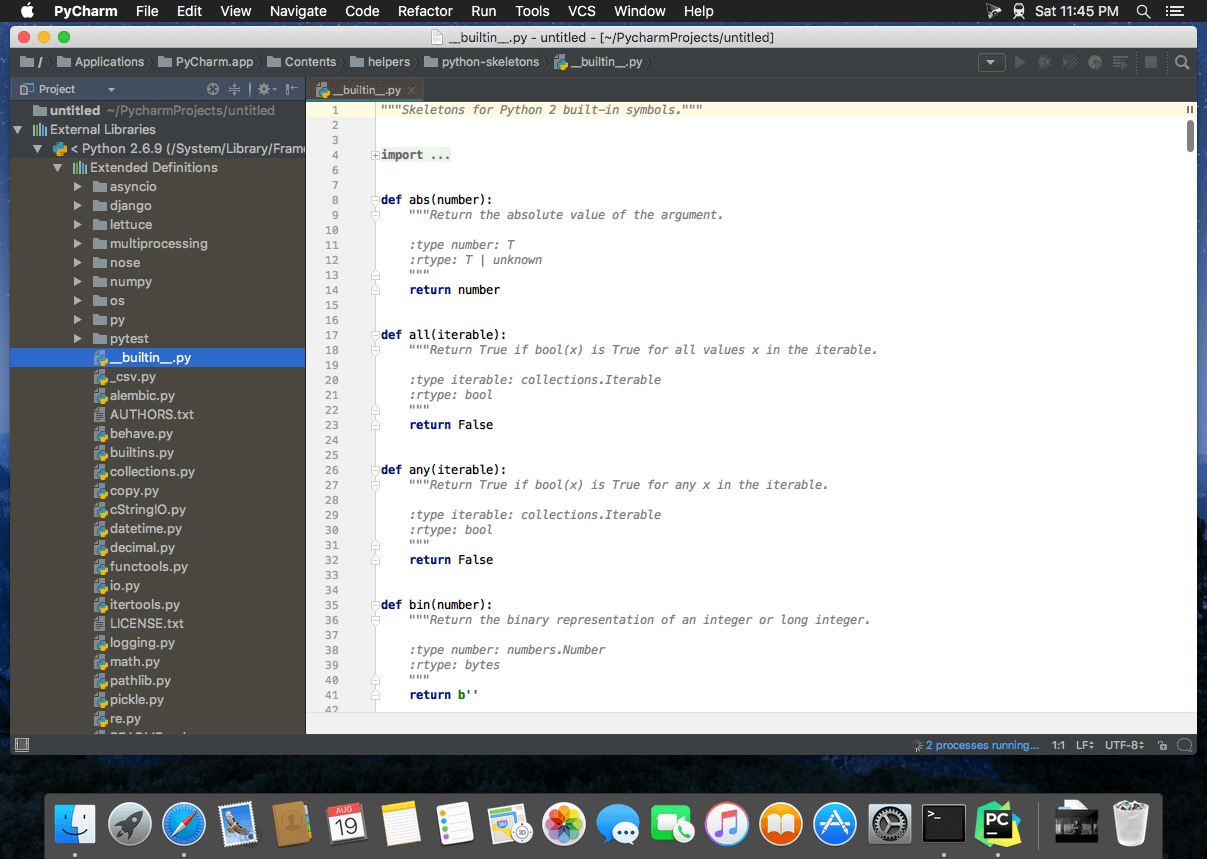Viewport: 1207px width, 859px height.
Task: Expand the pytest folder
Action: 78,339
